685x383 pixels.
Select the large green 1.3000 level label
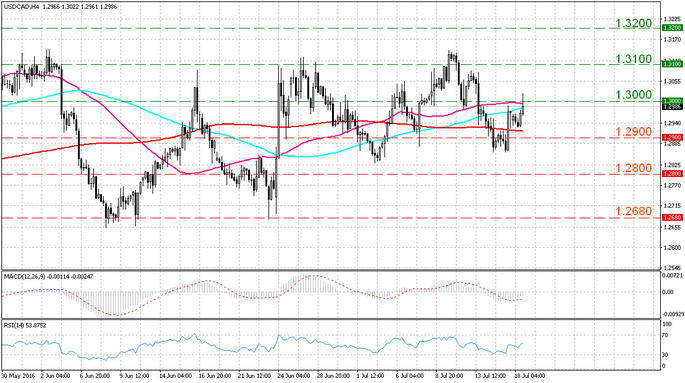(x=633, y=95)
